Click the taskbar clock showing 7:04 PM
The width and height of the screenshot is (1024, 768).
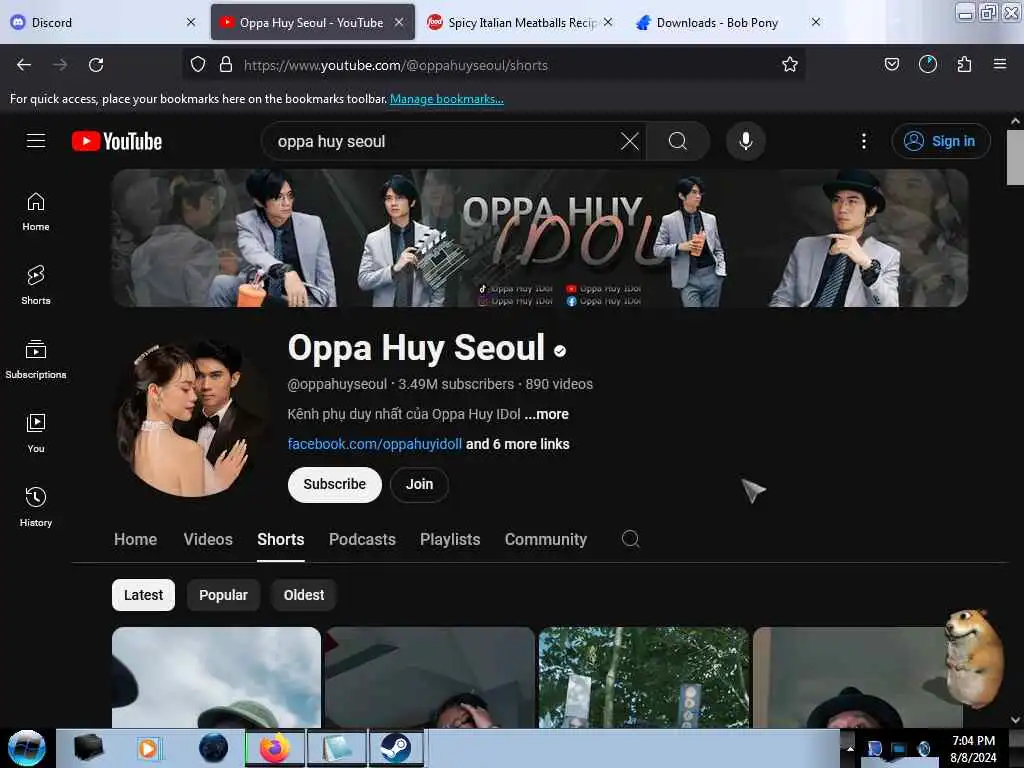(x=973, y=748)
